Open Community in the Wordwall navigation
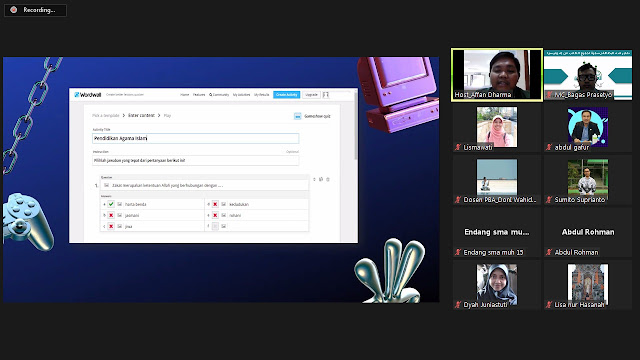Viewport: 640px width, 360px height. 219,95
